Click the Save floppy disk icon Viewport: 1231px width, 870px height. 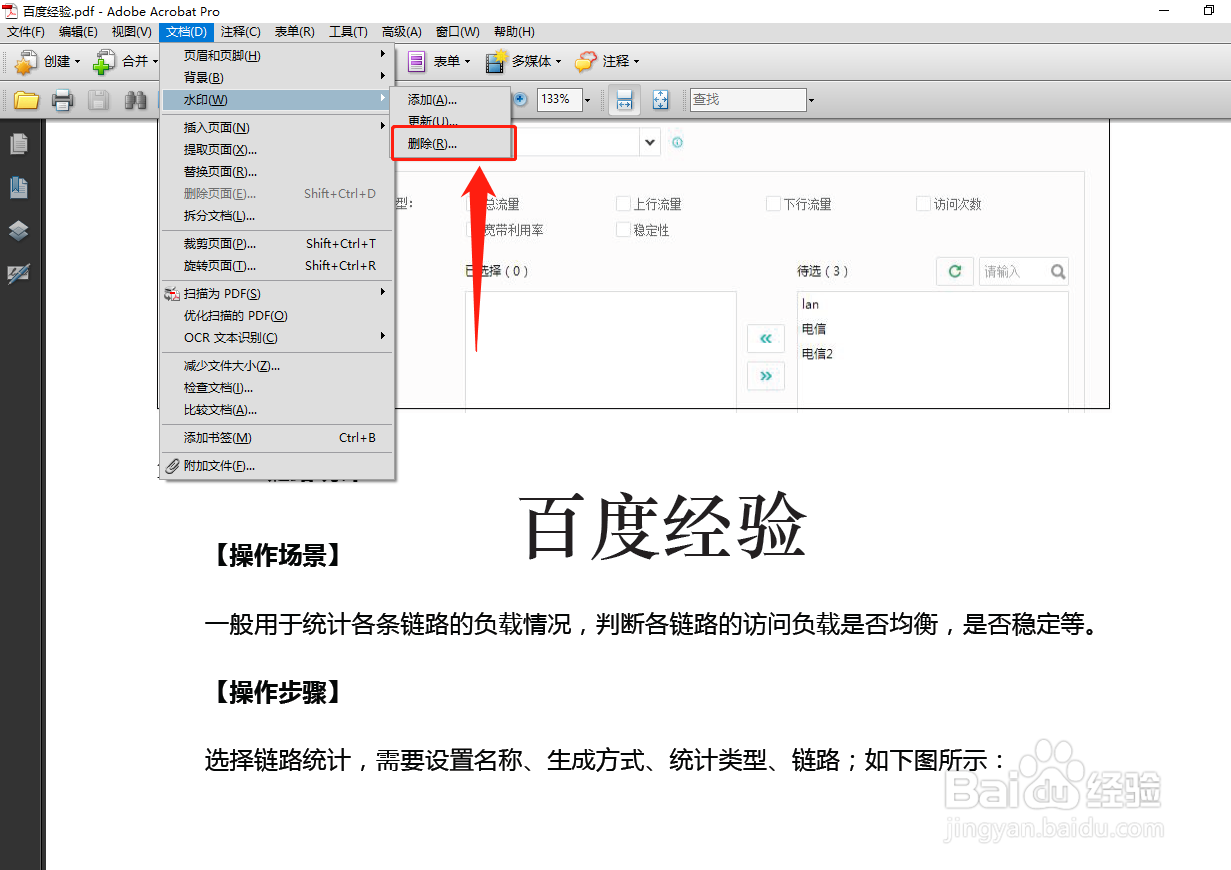tap(98, 100)
